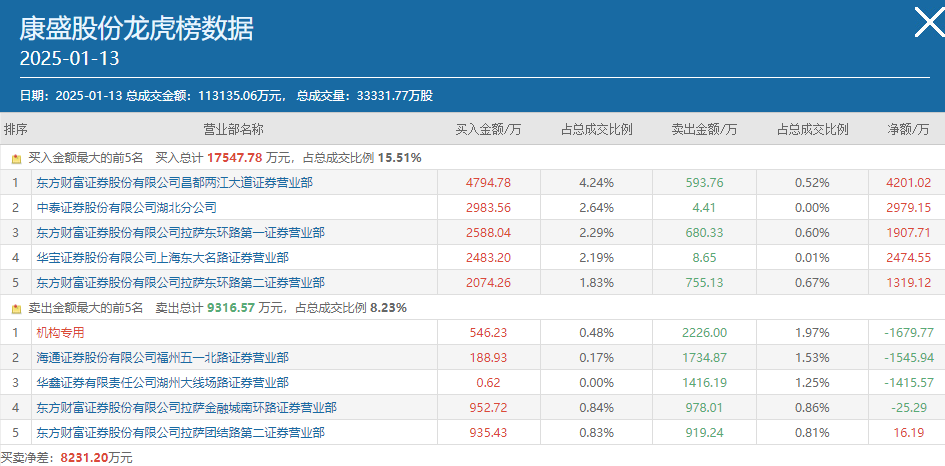Click percentage 4.24% in first row

point(597,183)
